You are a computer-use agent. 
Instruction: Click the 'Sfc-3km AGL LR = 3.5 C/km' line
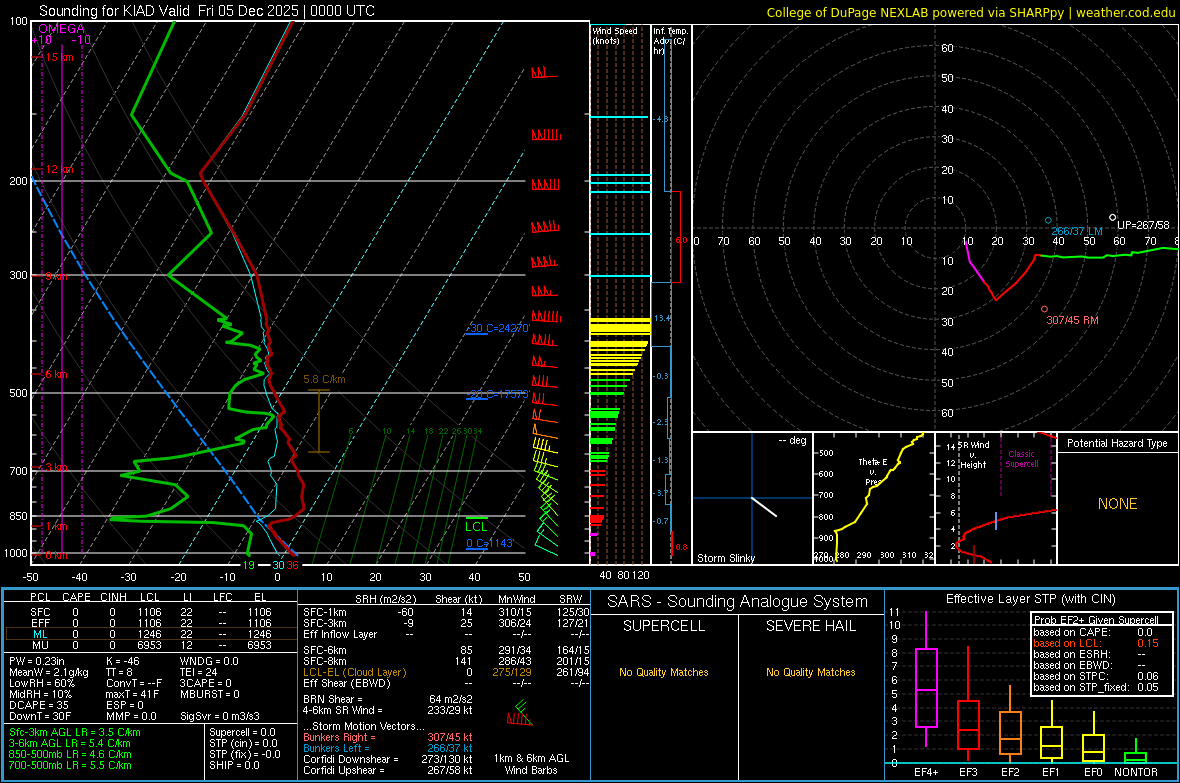pyautogui.click(x=75, y=732)
